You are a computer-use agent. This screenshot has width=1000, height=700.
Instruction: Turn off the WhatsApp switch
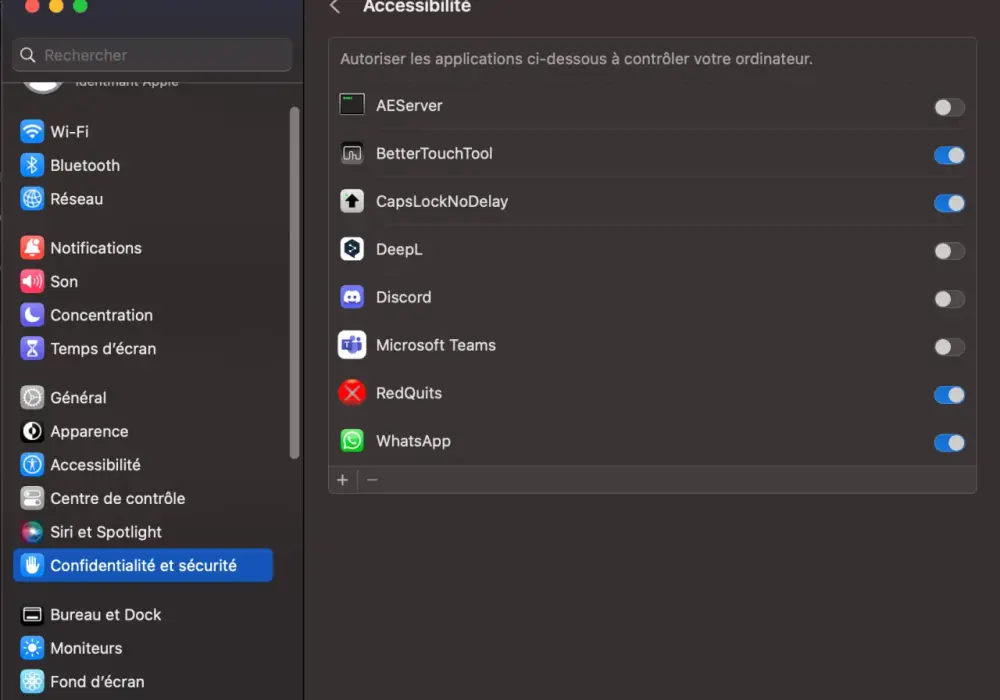[949, 442]
